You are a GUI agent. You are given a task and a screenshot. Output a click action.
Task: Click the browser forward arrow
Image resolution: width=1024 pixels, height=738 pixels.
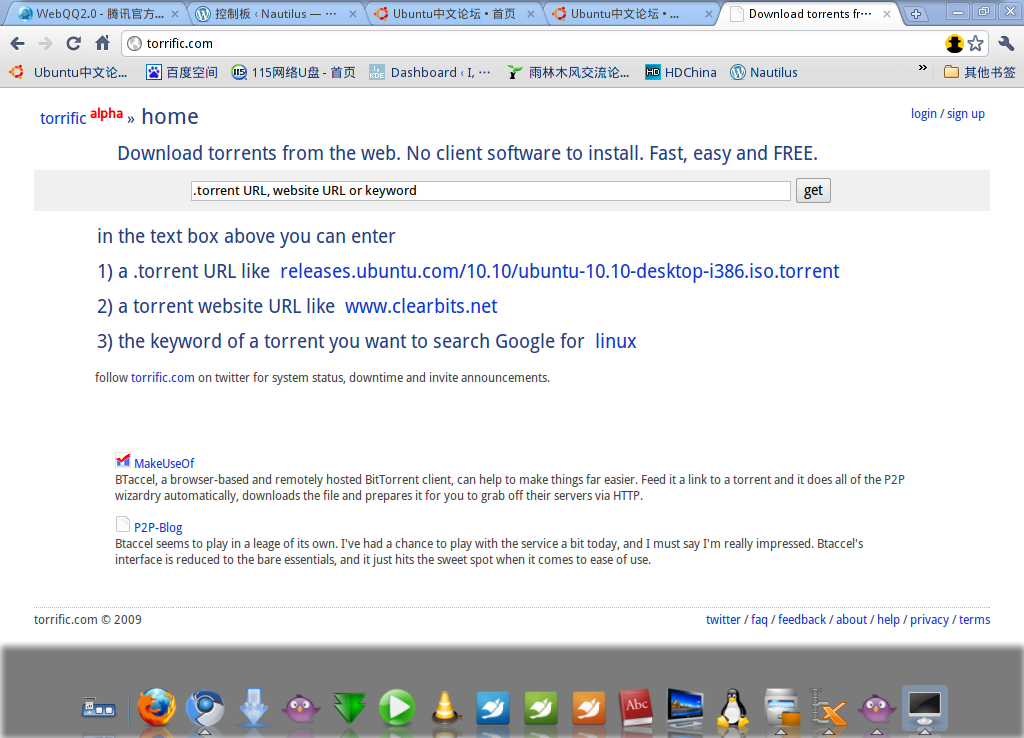45,44
